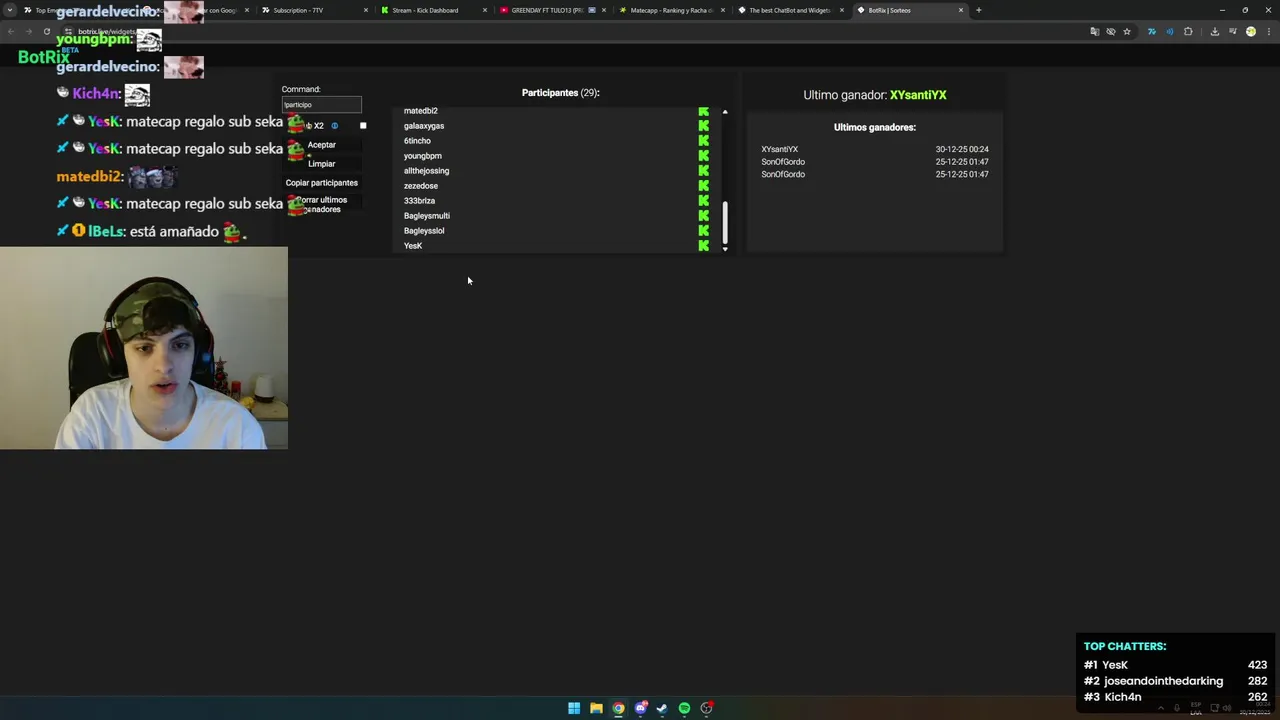Select the BotRix | Sorteos tab

910,10
